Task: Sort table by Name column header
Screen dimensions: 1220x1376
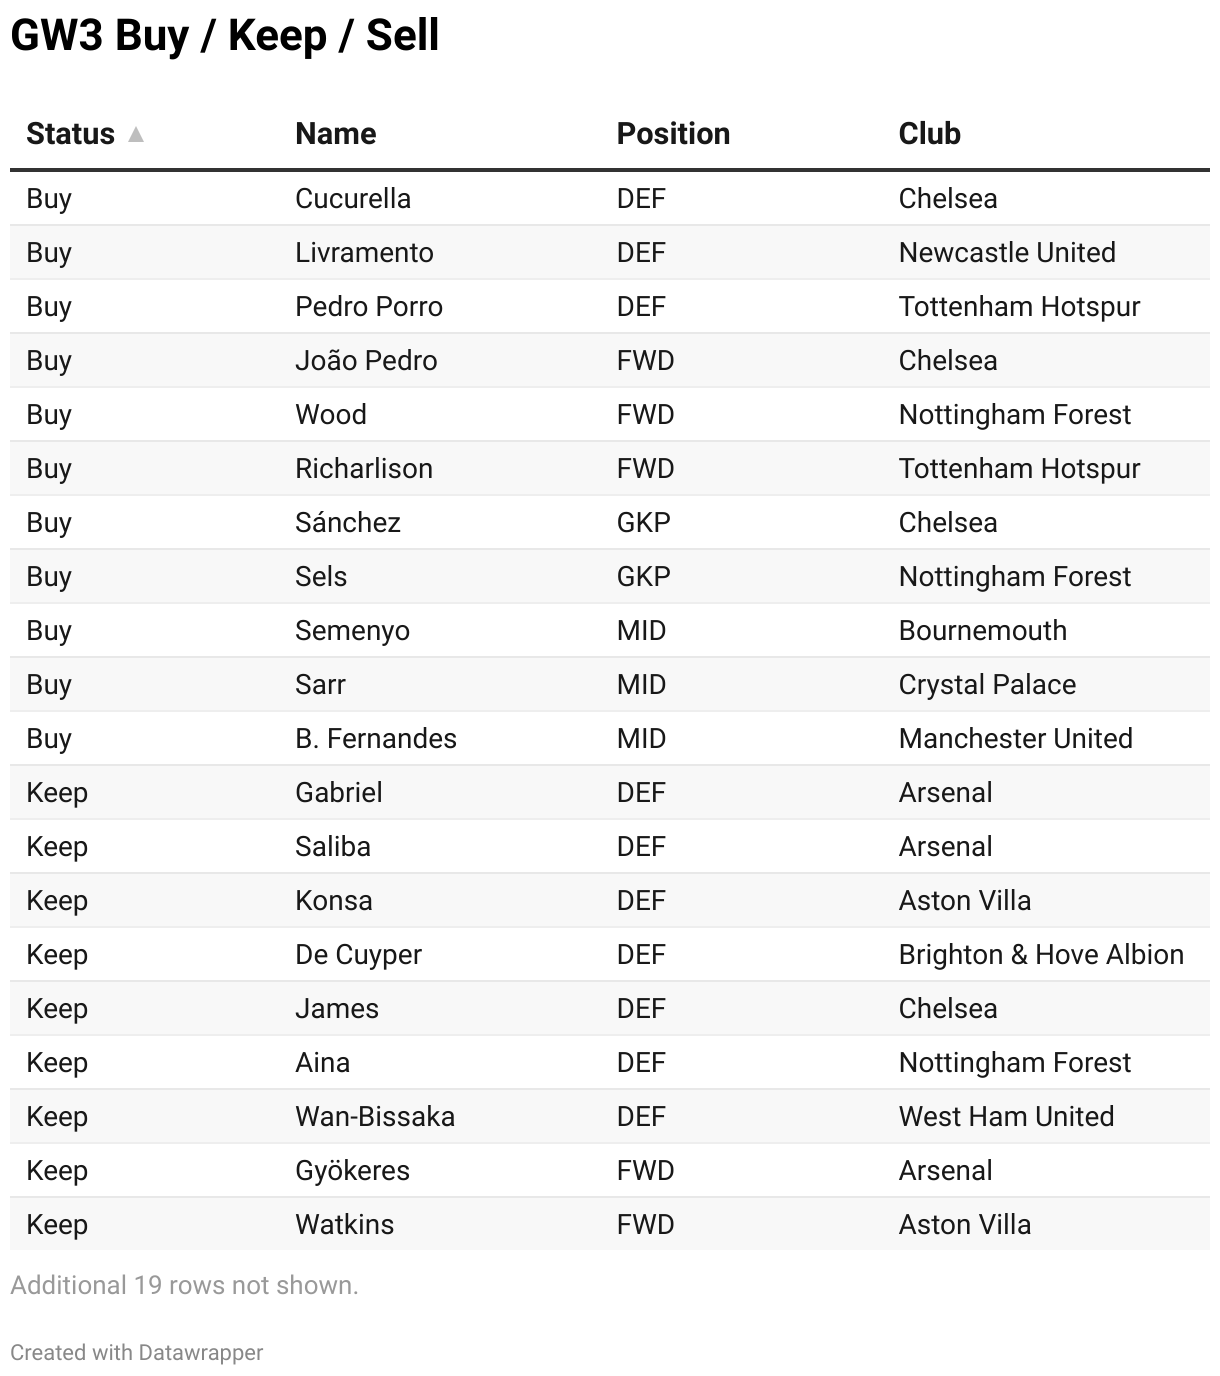Action: pyautogui.click(x=335, y=134)
